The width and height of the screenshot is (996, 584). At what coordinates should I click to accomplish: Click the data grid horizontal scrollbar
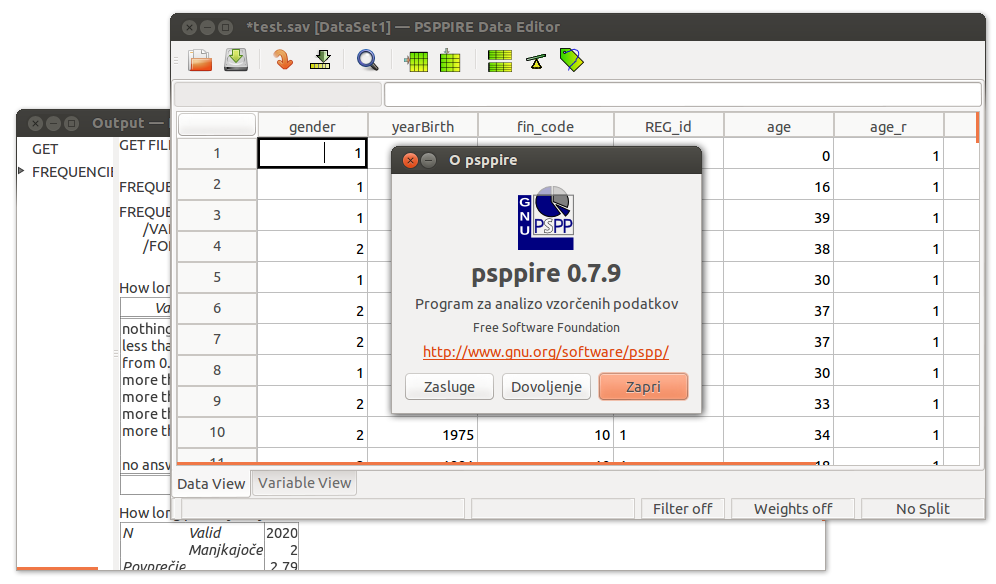tap(495, 464)
